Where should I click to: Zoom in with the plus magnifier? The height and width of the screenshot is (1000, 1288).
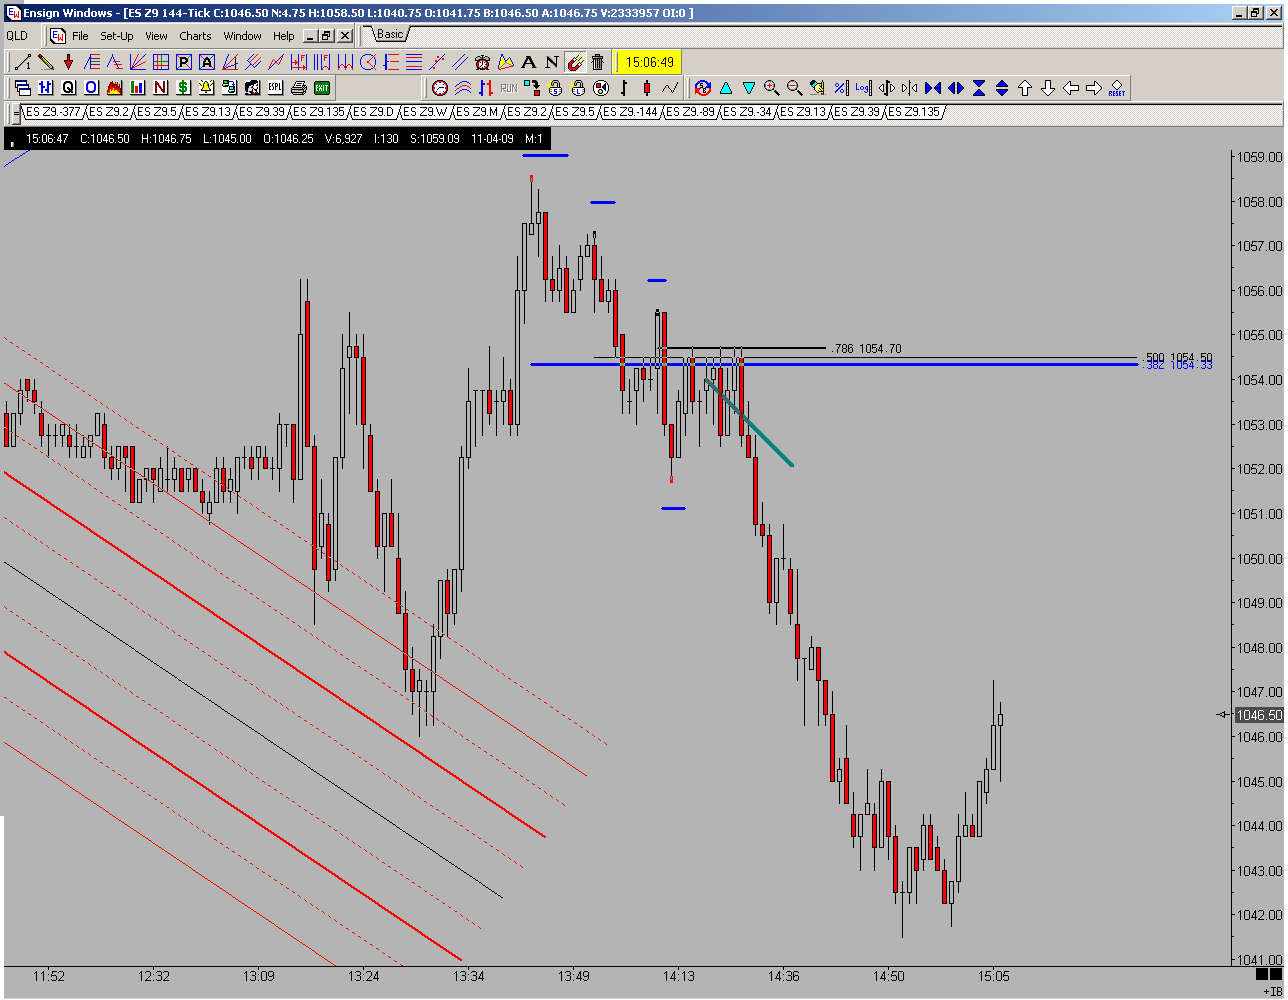coord(772,88)
